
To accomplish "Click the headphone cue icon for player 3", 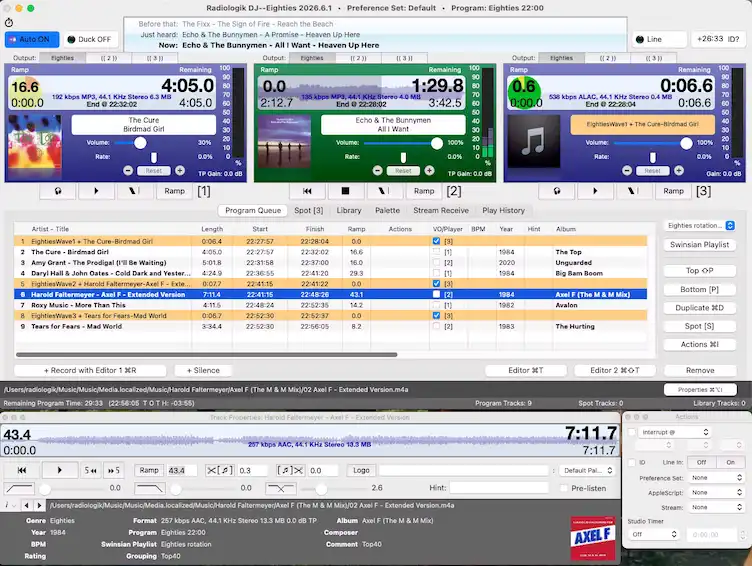I will tap(557, 191).
